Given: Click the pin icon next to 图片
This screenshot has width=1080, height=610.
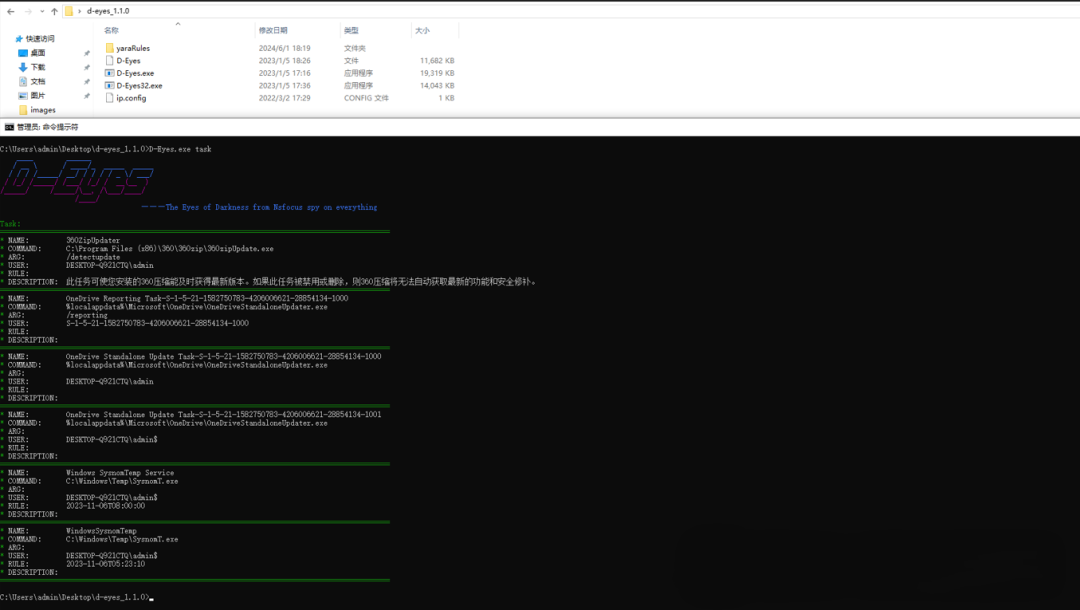Looking at the screenshot, I should (x=87, y=96).
